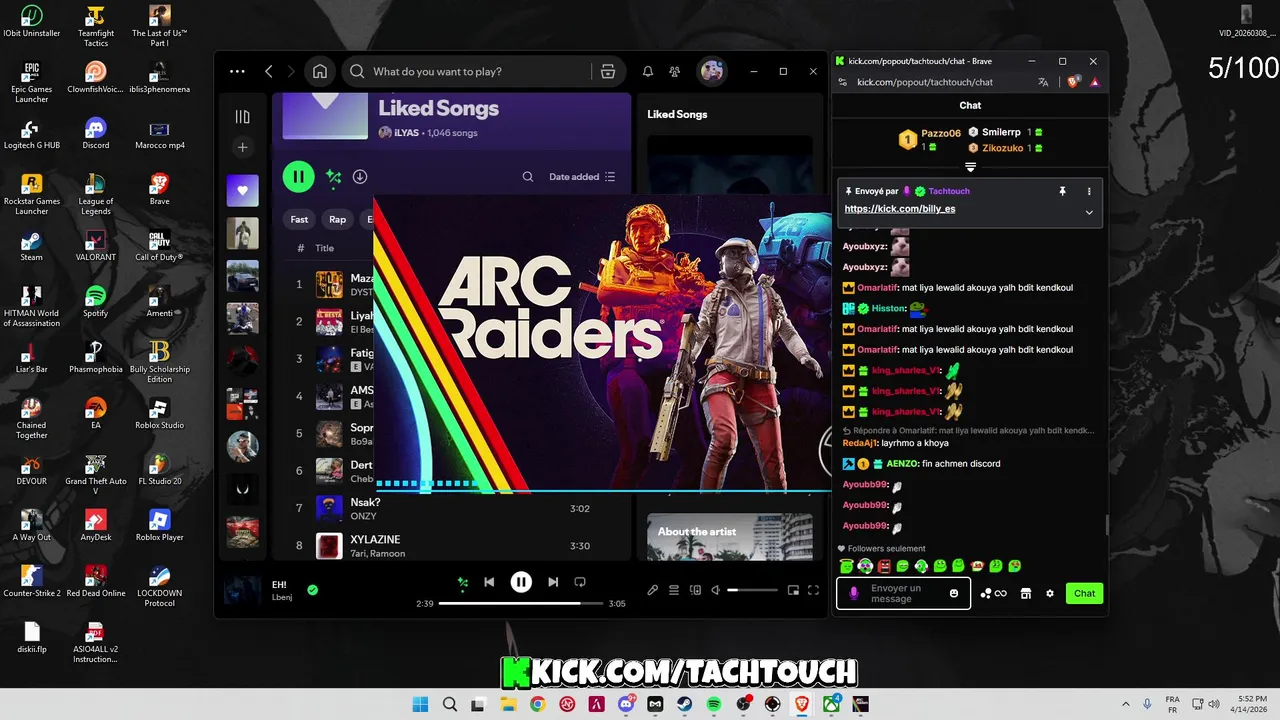Open the Spotify profile avatar menu
1280x720 pixels.
click(712, 72)
